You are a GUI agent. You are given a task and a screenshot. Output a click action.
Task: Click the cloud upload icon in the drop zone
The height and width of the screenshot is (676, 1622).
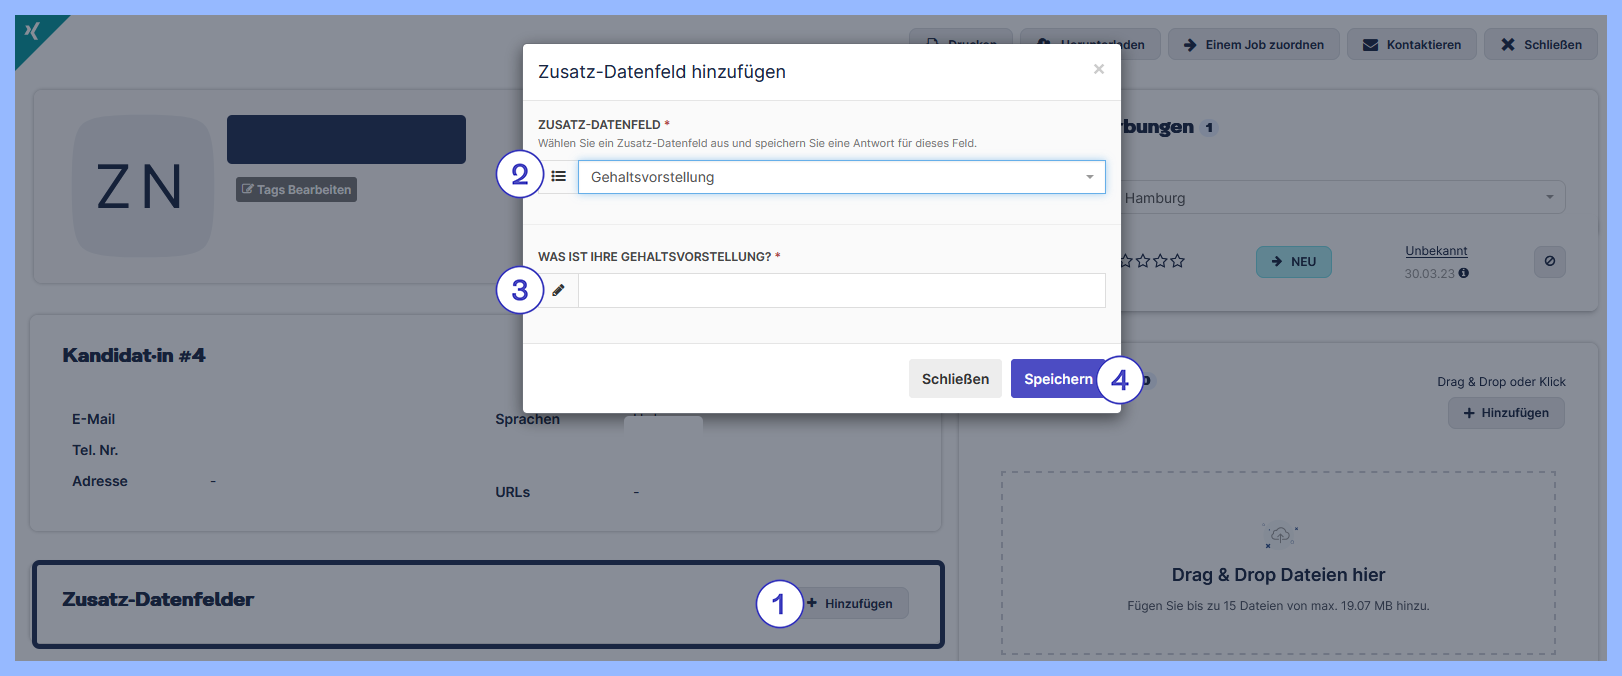click(x=1279, y=536)
